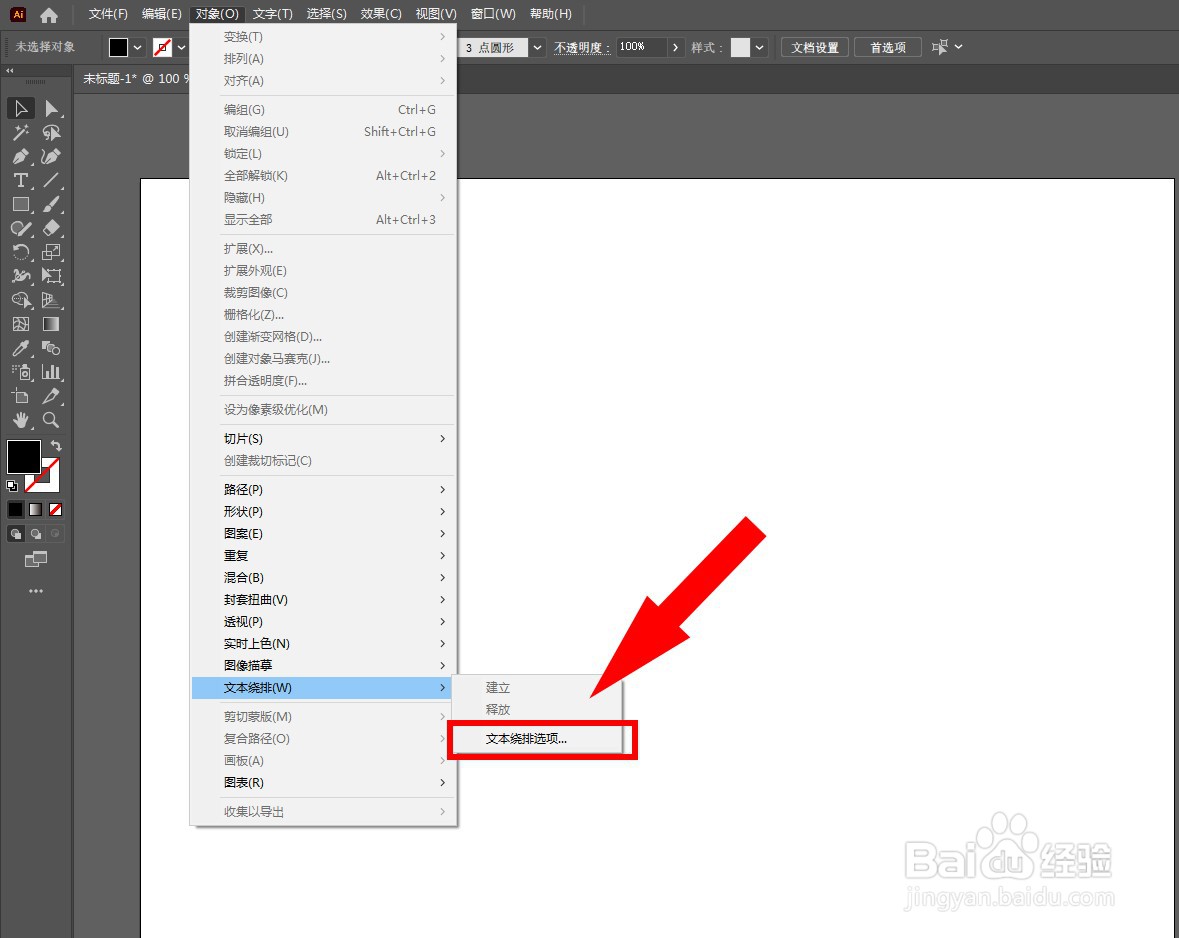The width and height of the screenshot is (1179, 938).
Task: Select the Rectangle tool
Action: [x=21, y=205]
